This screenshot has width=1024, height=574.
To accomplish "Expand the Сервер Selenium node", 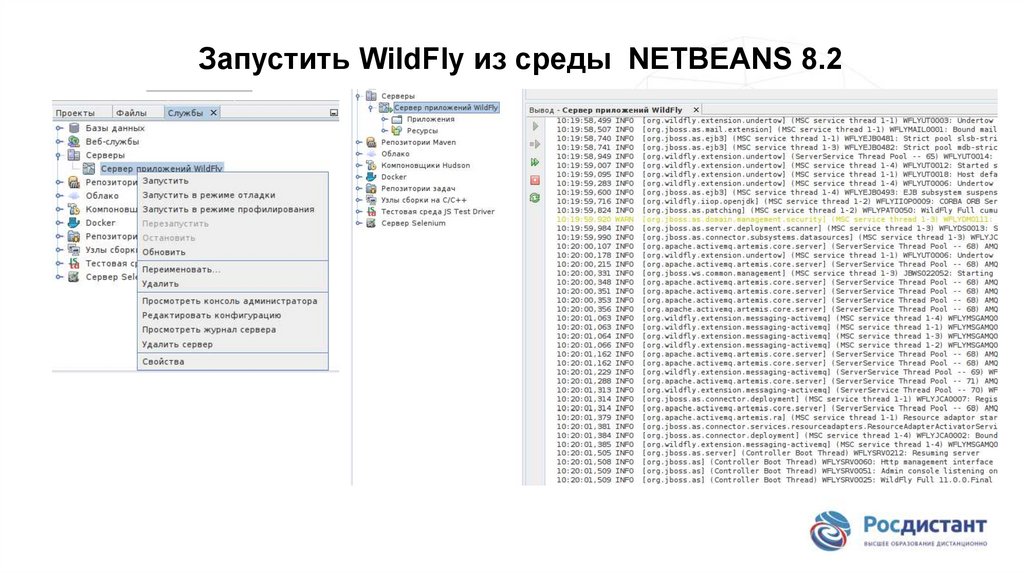I will [x=359, y=223].
